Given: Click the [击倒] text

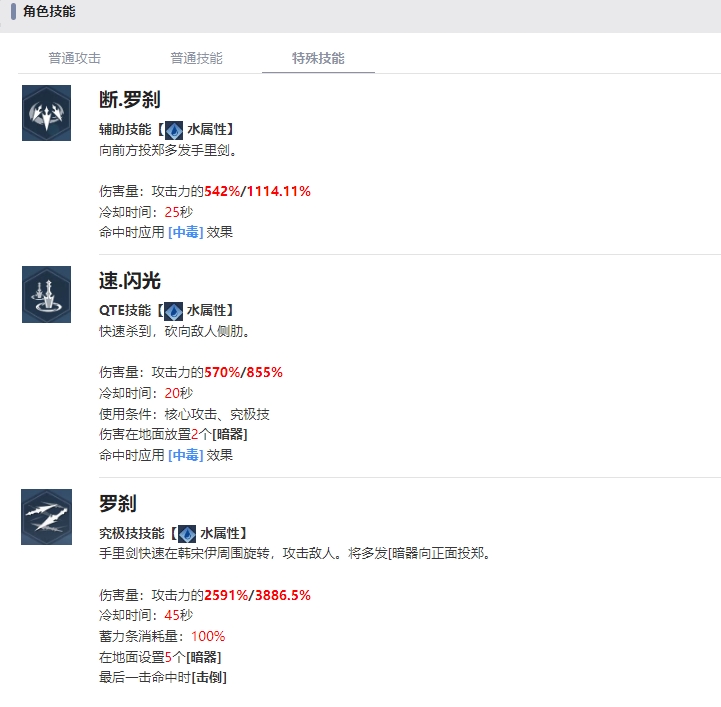Looking at the screenshot, I should 209,678.
